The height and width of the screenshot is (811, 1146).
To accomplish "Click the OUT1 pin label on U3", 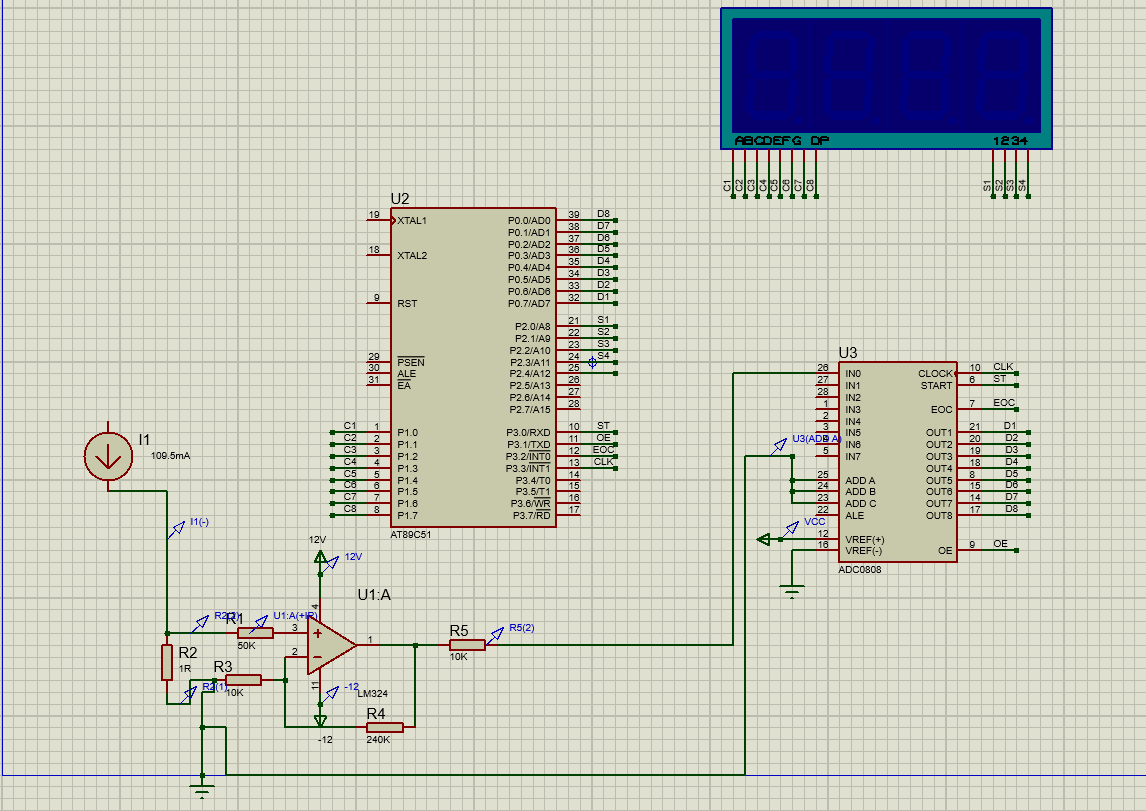I will coord(939,433).
